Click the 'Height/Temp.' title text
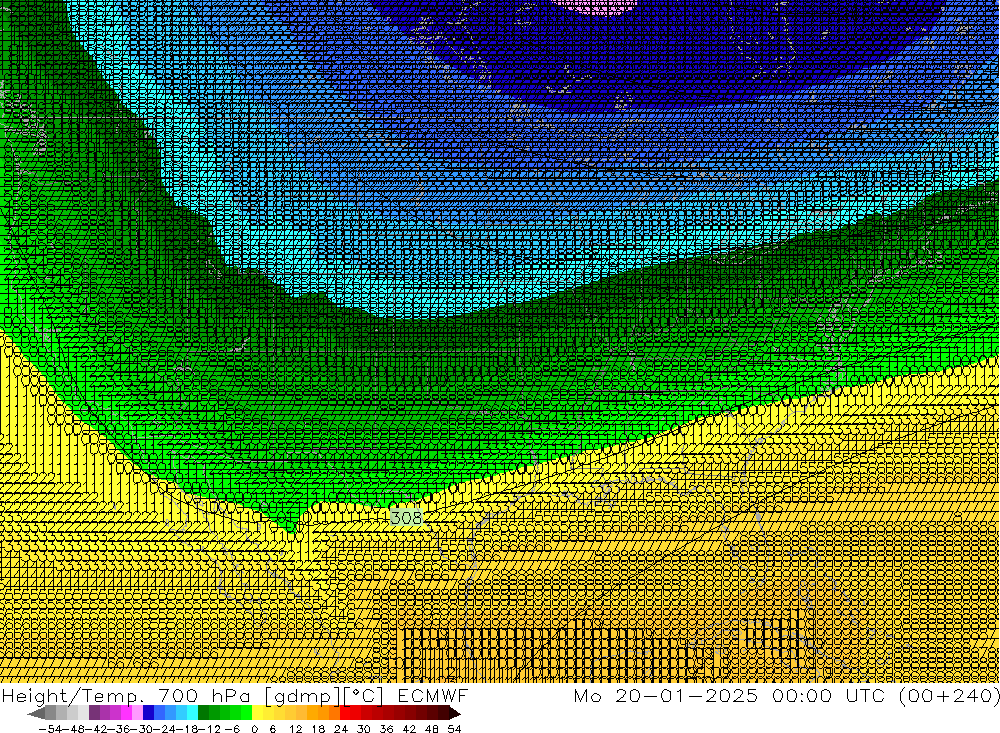 [x=74, y=696]
